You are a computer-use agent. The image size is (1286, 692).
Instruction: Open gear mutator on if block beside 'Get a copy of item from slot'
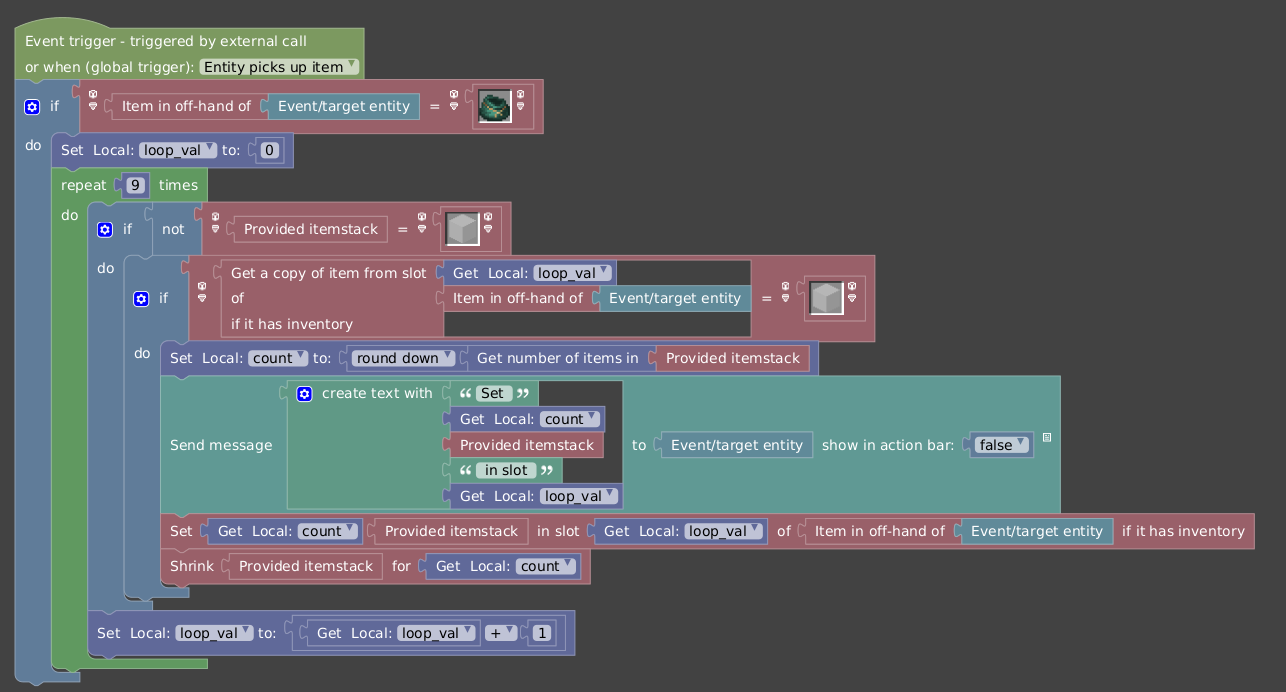tap(141, 298)
